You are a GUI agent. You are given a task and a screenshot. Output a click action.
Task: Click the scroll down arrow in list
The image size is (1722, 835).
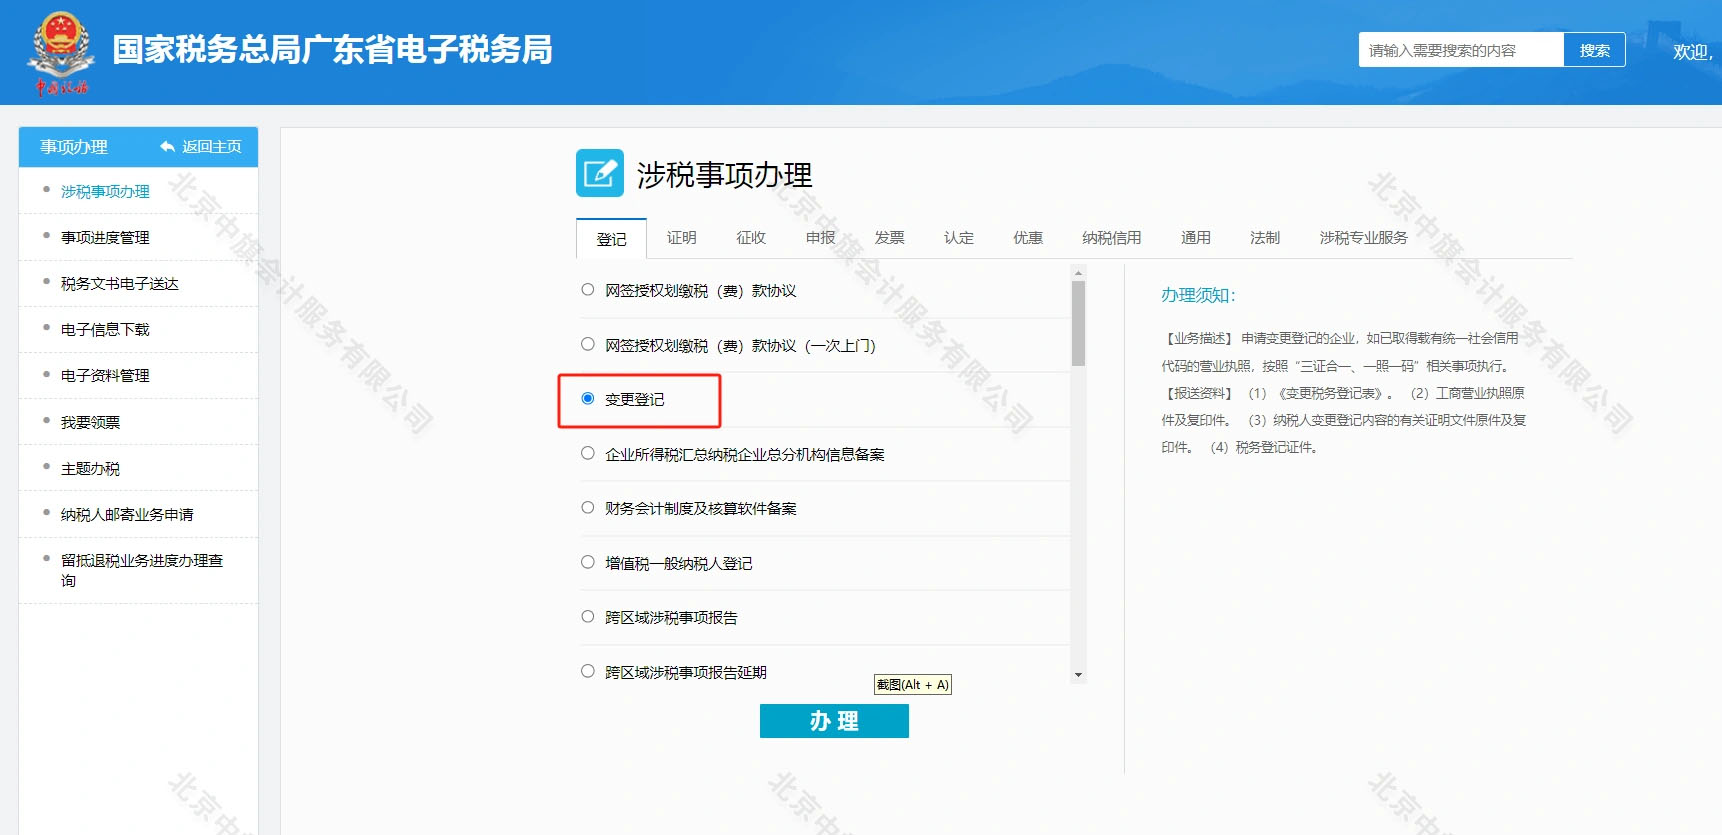coord(1078,675)
